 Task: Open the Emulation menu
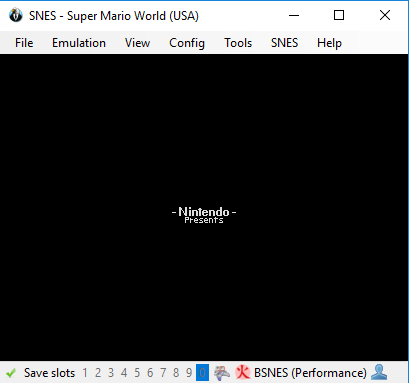[x=79, y=43]
